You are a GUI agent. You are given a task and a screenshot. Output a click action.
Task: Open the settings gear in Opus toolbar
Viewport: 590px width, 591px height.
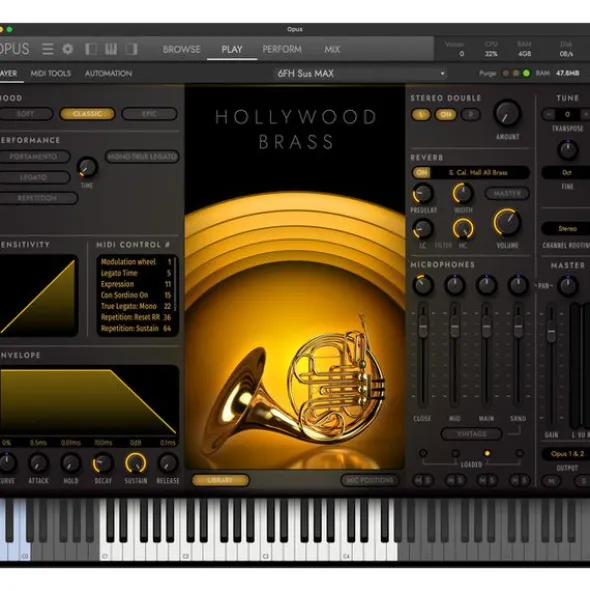point(68,49)
